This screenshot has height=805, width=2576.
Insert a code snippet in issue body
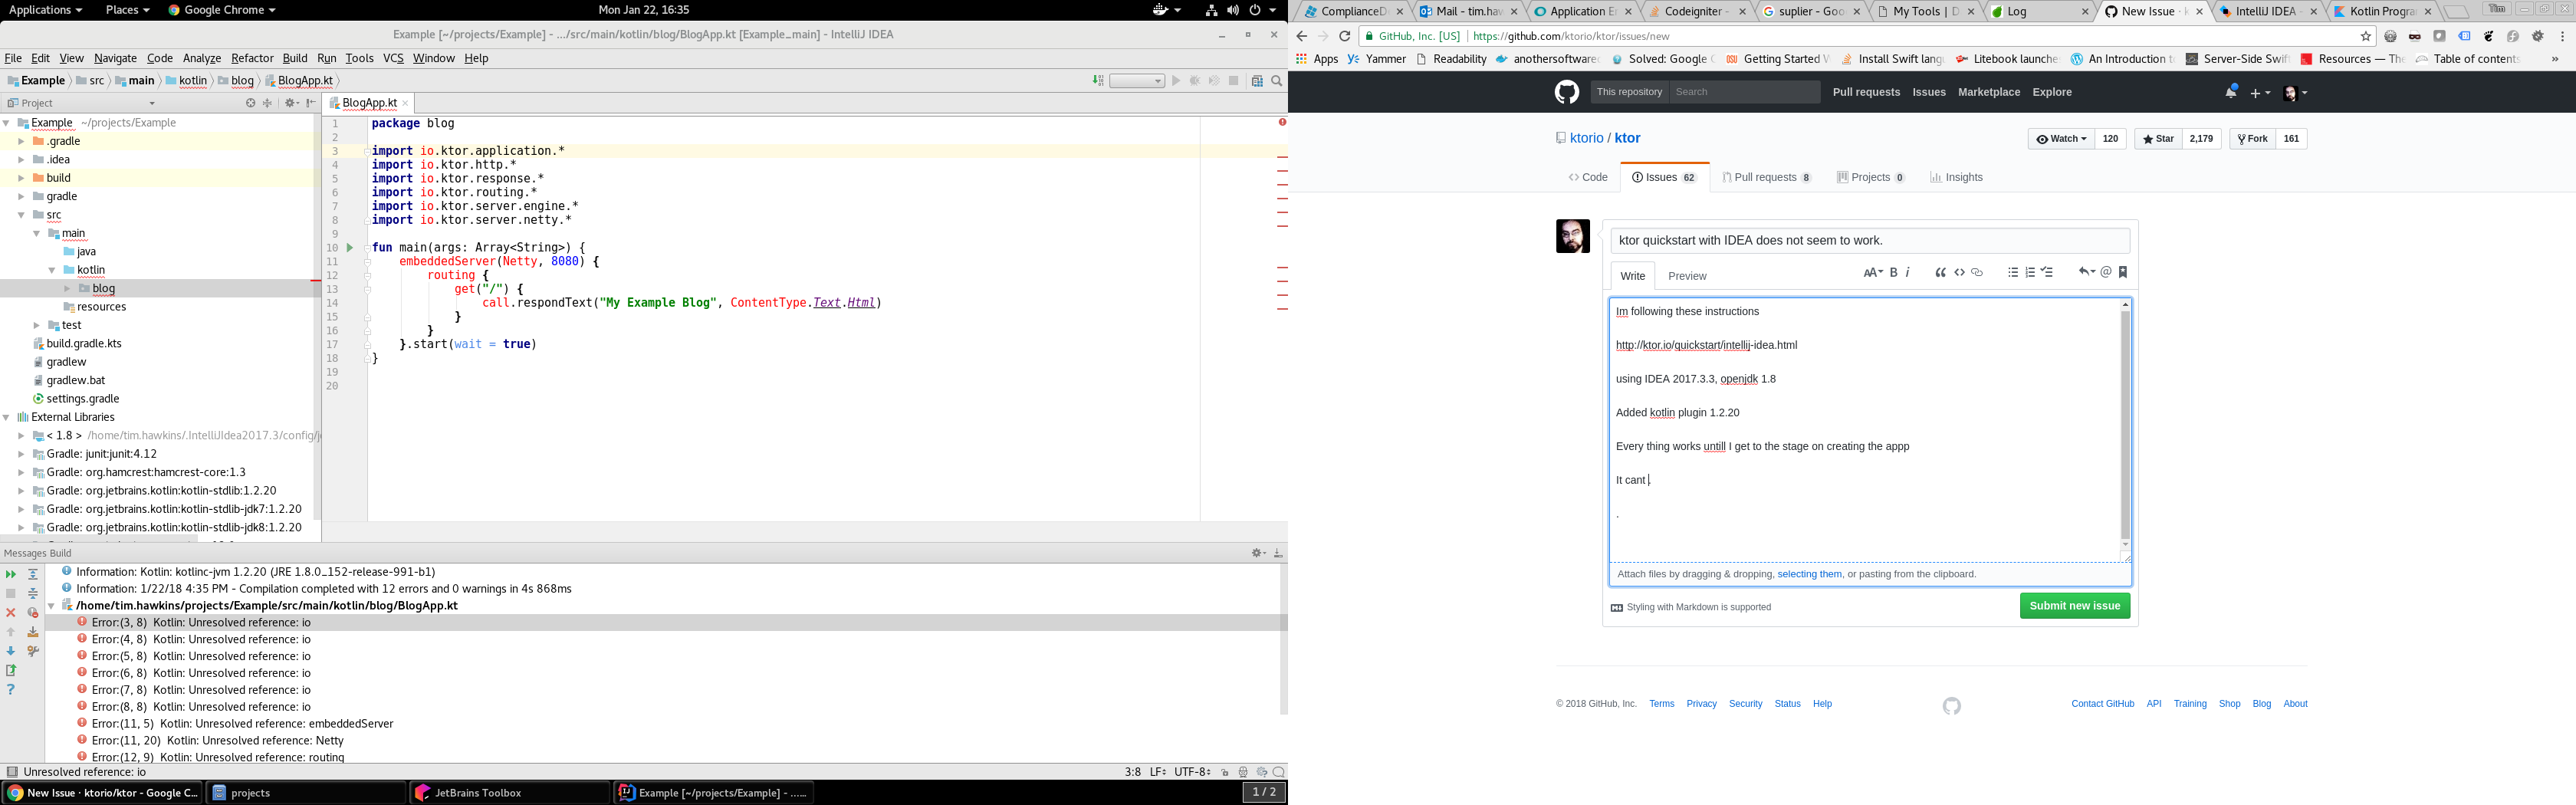1959,272
